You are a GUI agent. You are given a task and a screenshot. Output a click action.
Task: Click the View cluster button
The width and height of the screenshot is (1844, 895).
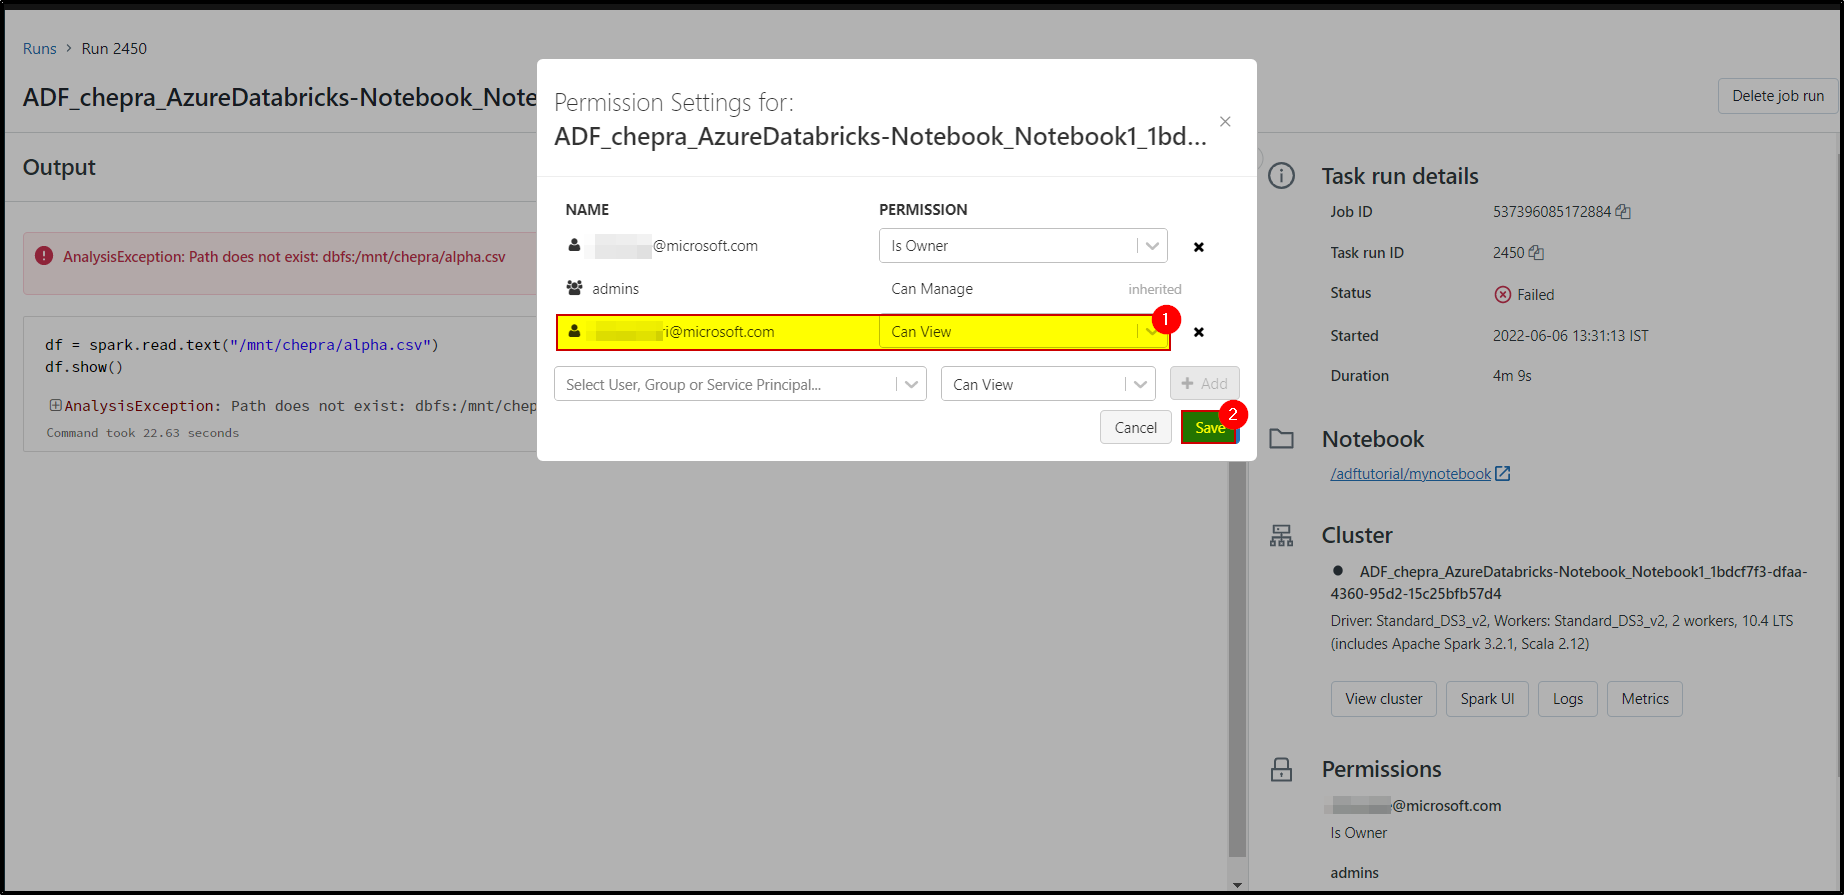tap(1384, 699)
